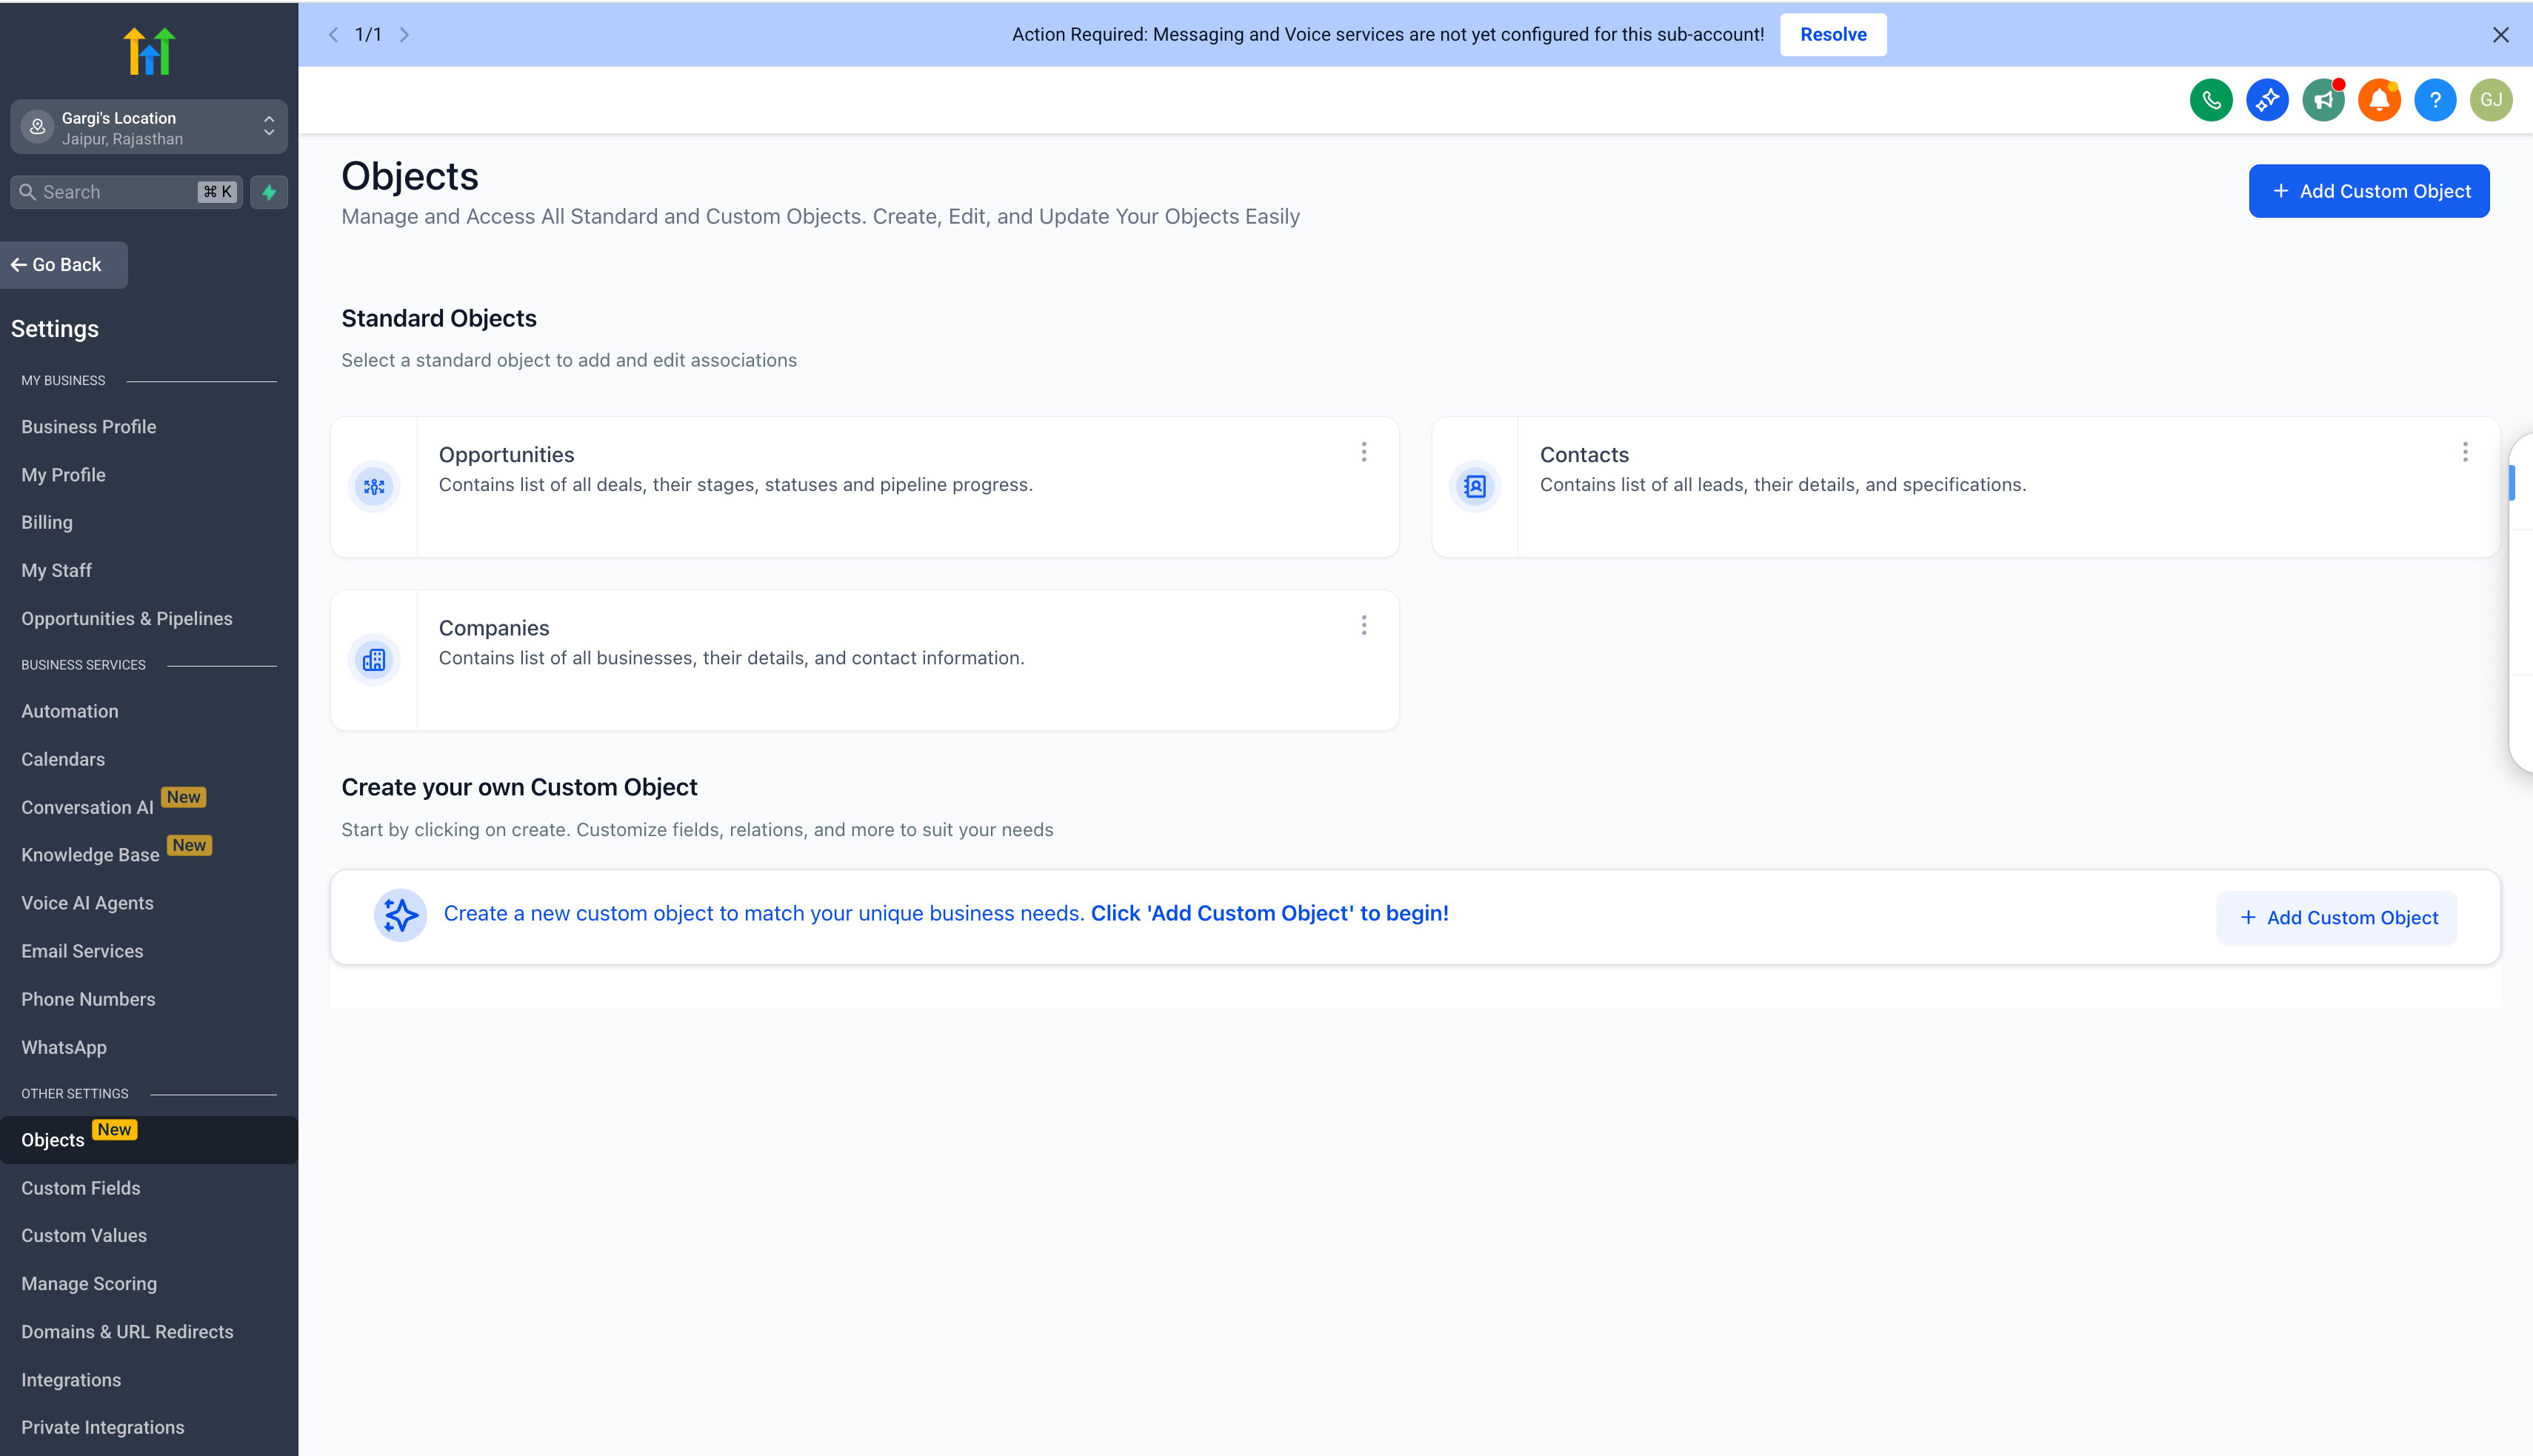Open help with the question mark icon
2533x1456 pixels.
[x=2435, y=100]
